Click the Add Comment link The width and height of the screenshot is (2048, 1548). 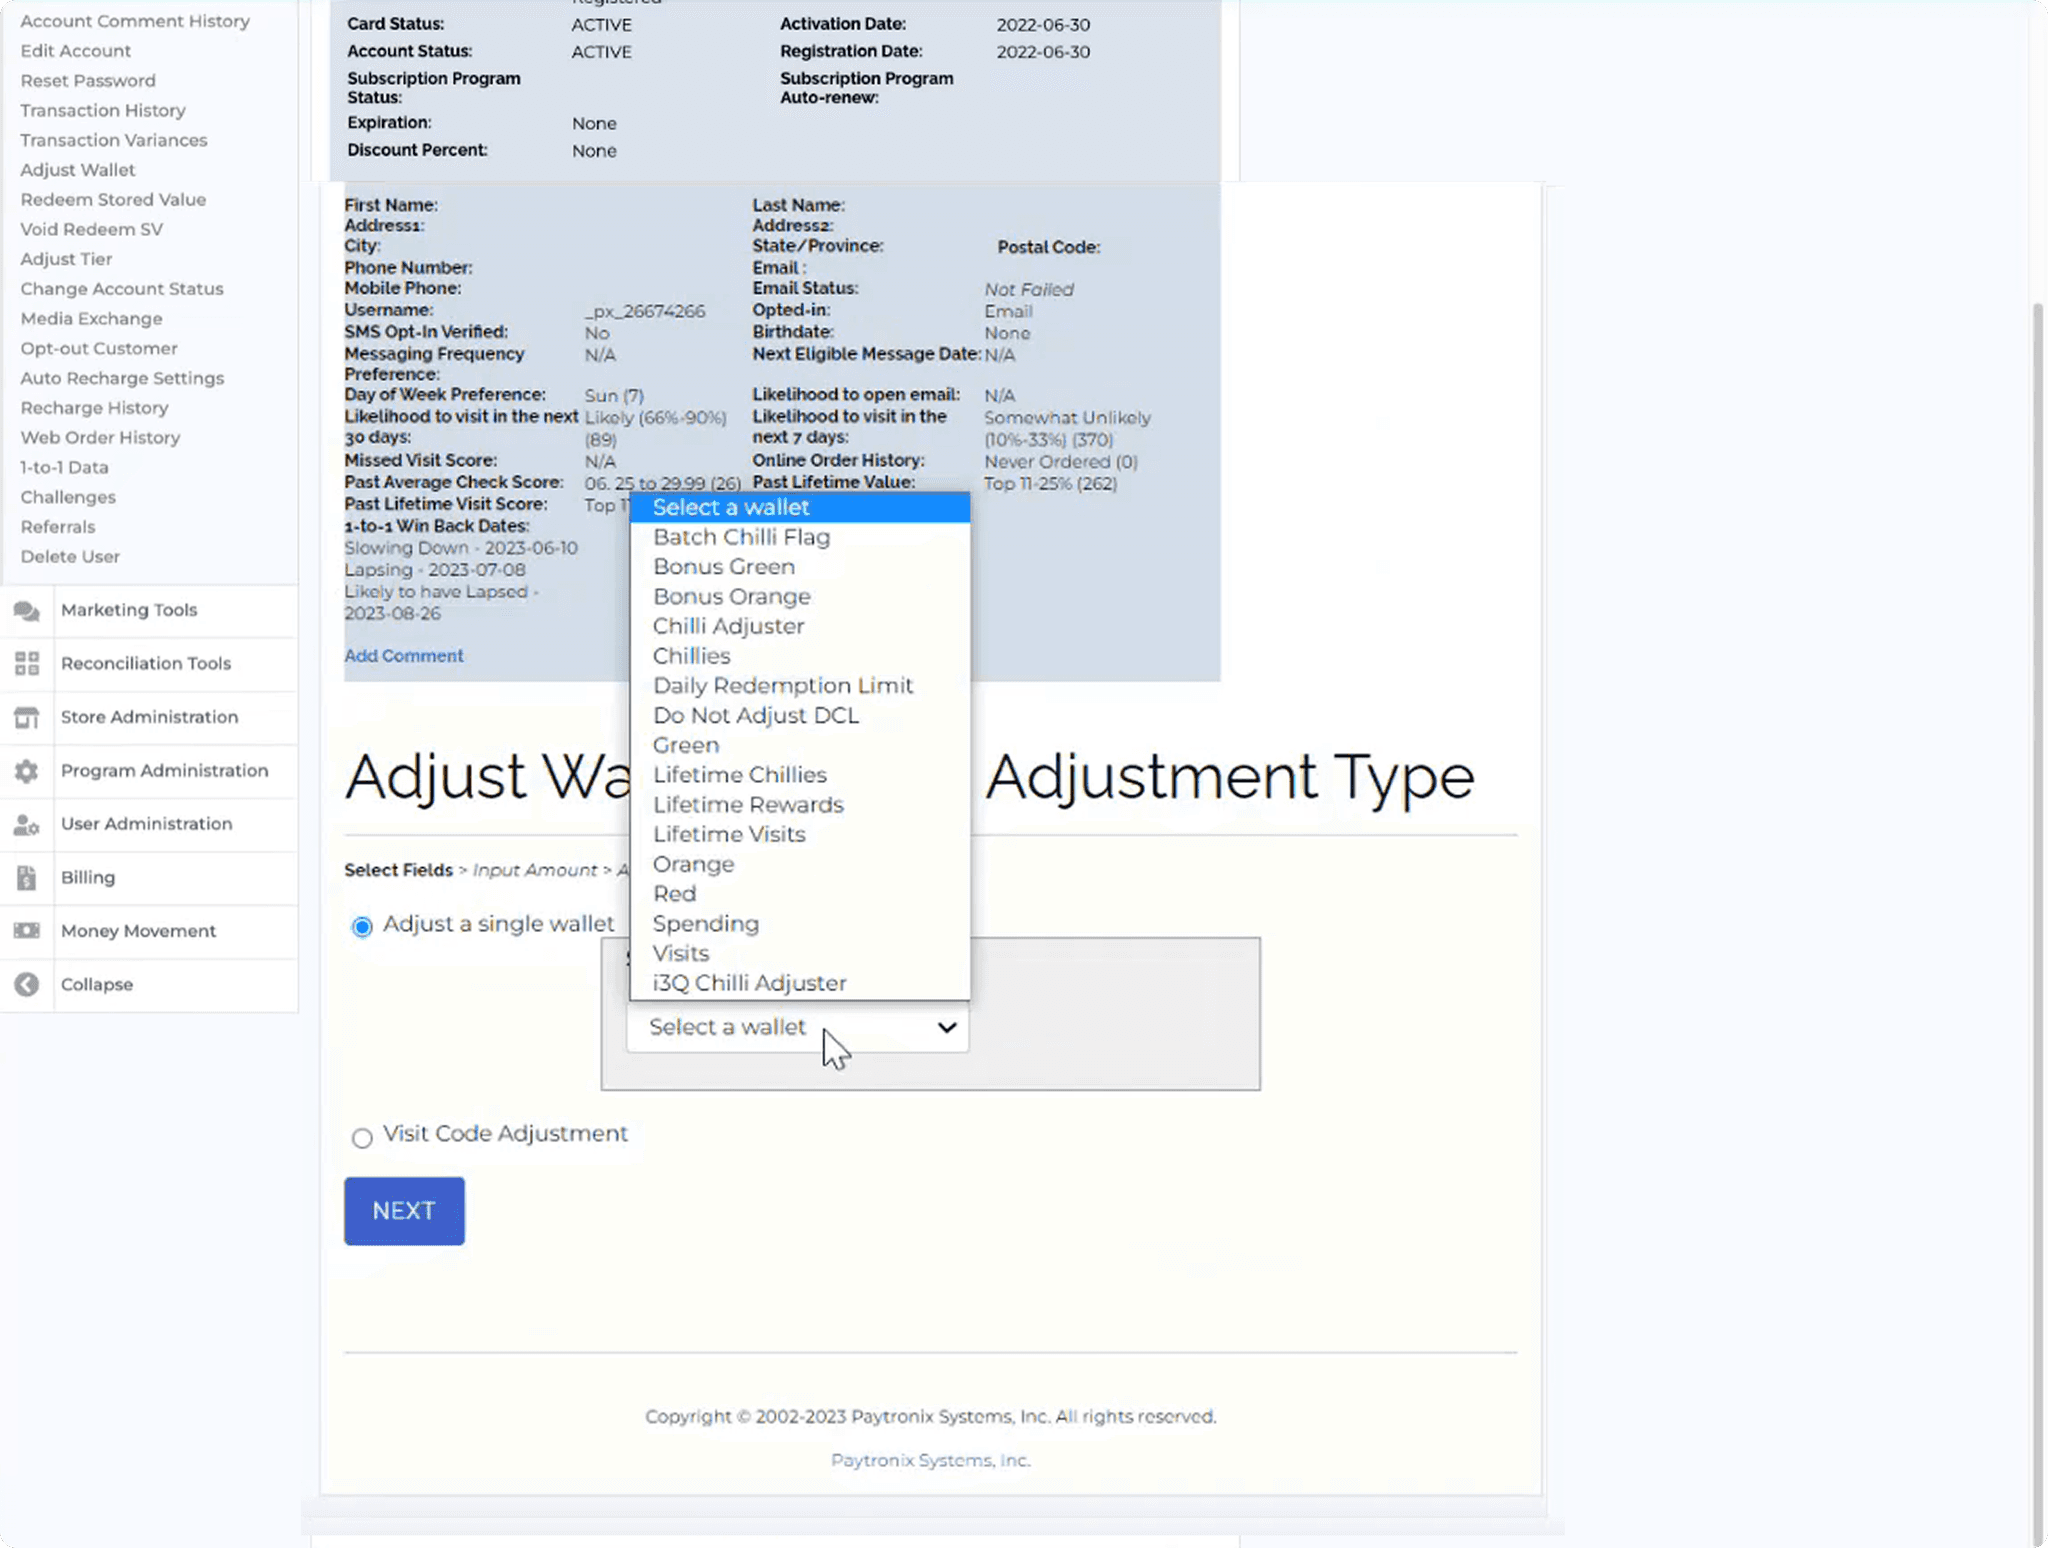403,656
